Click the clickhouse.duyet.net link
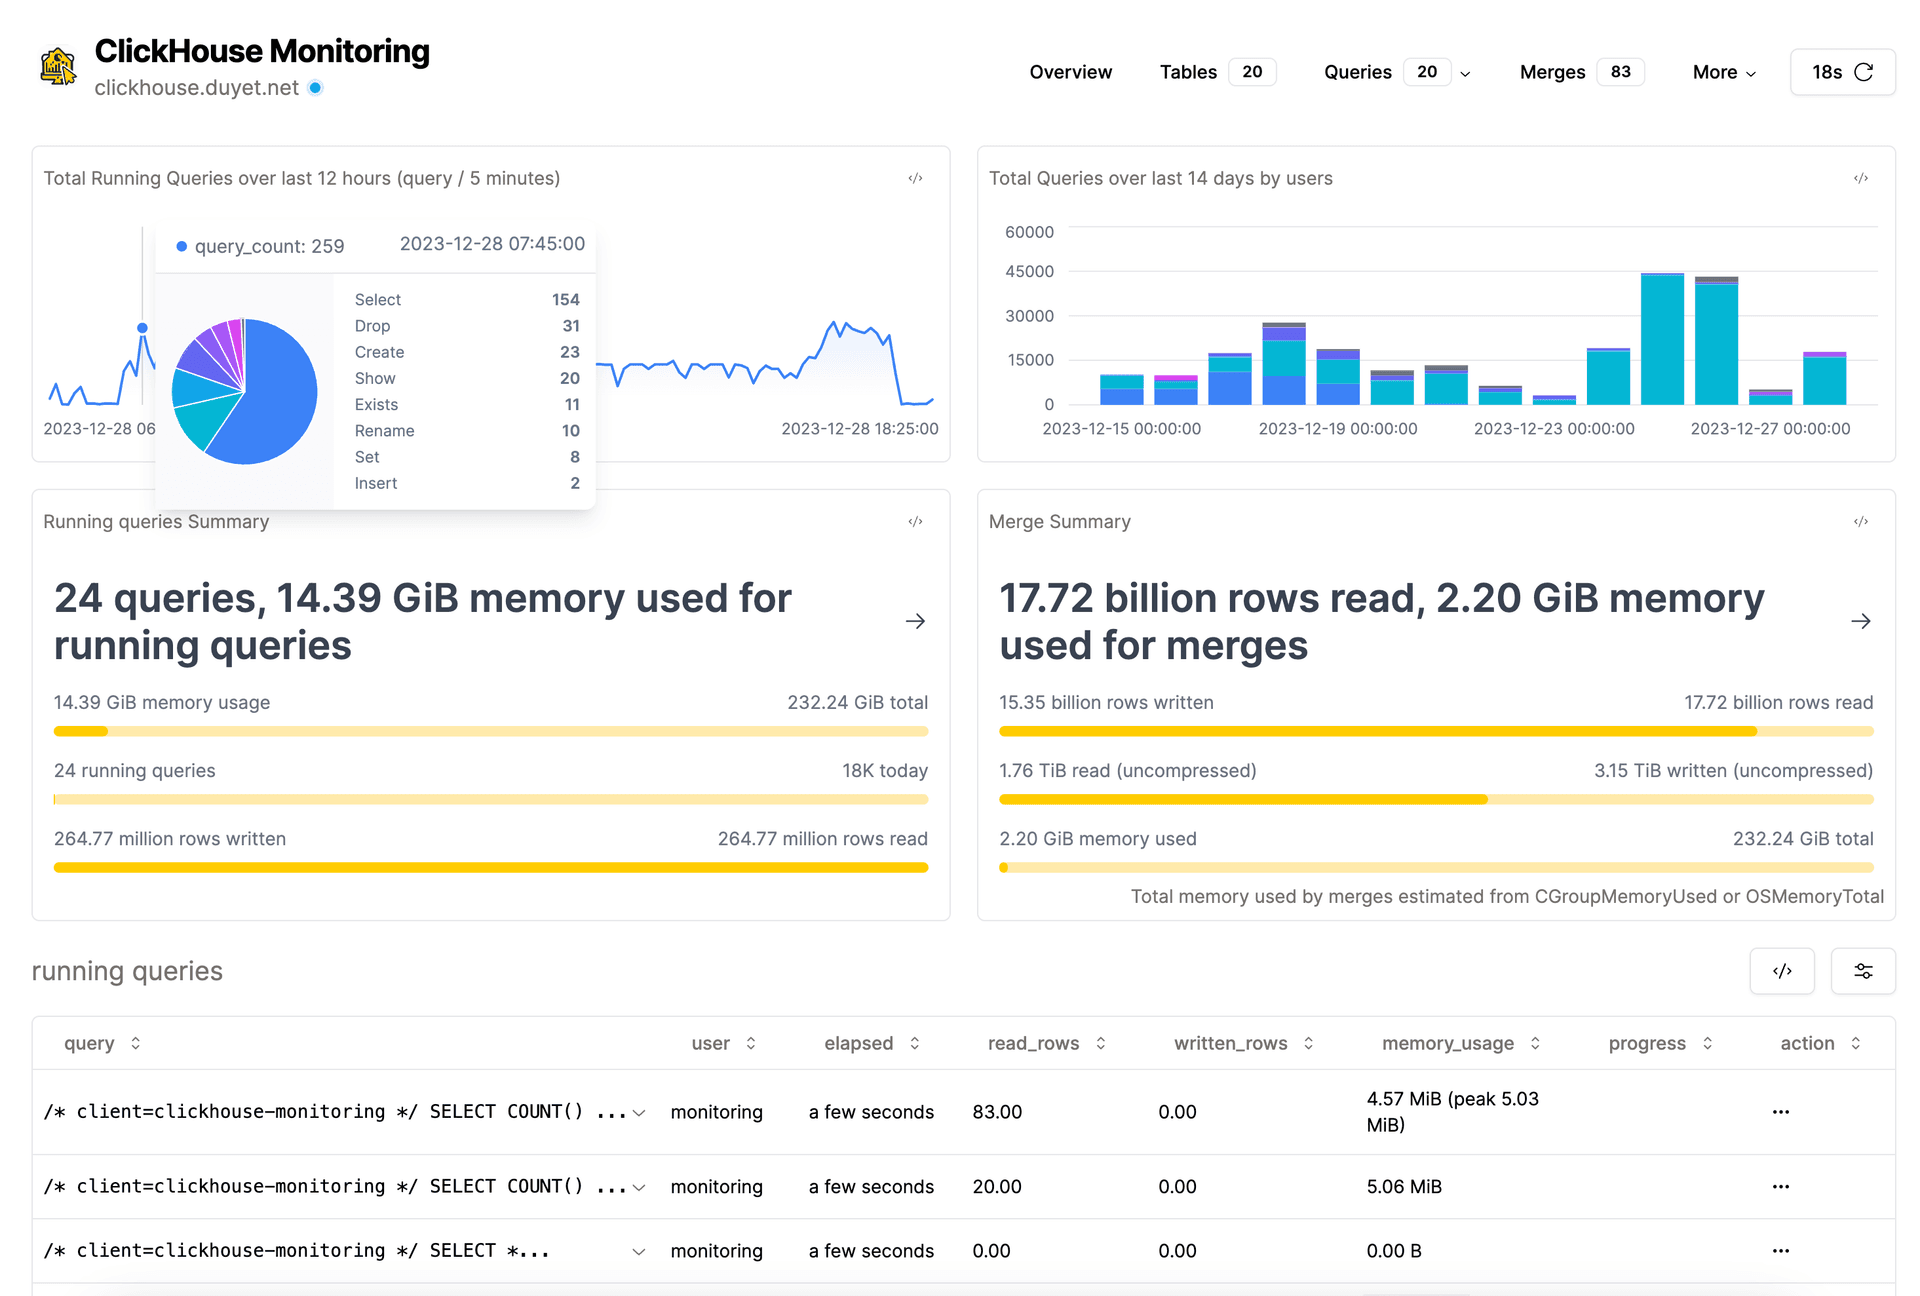 (x=196, y=88)
